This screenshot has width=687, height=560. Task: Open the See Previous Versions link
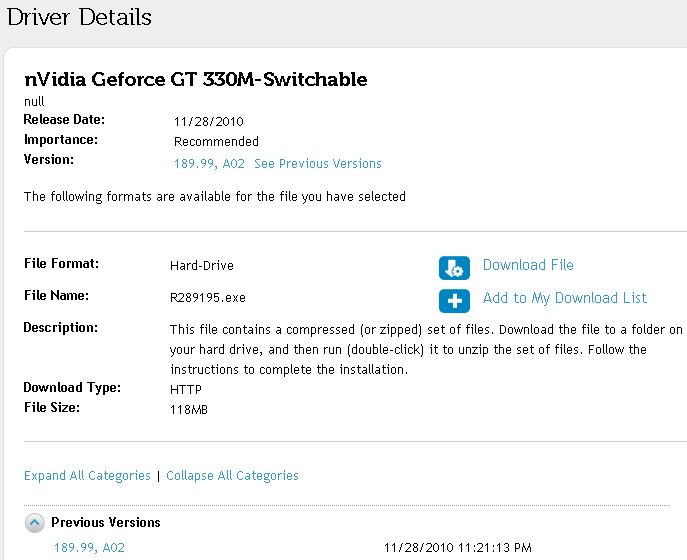coord(318,163)
